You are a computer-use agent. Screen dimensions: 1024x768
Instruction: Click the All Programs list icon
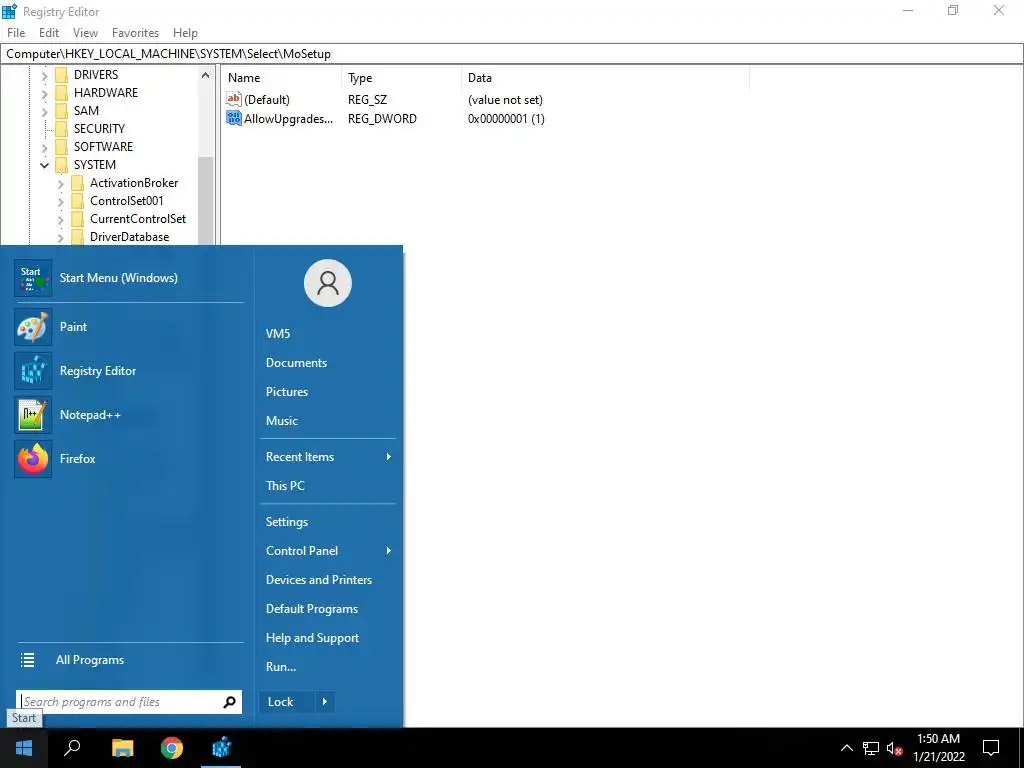[27, 660]
